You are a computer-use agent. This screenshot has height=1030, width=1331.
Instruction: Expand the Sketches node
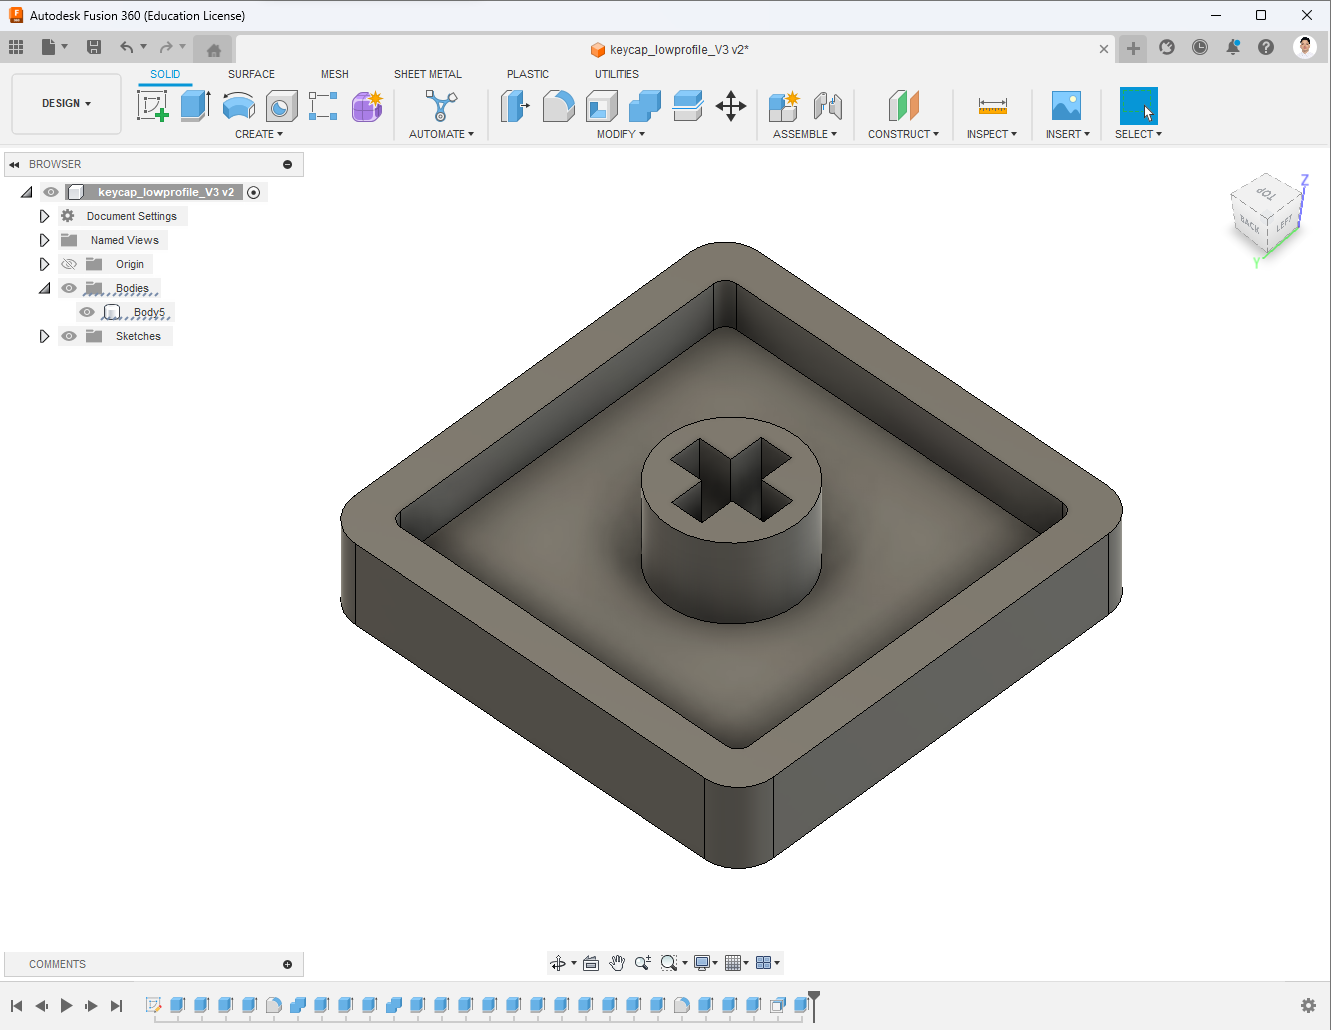click(x=44, y=336)
